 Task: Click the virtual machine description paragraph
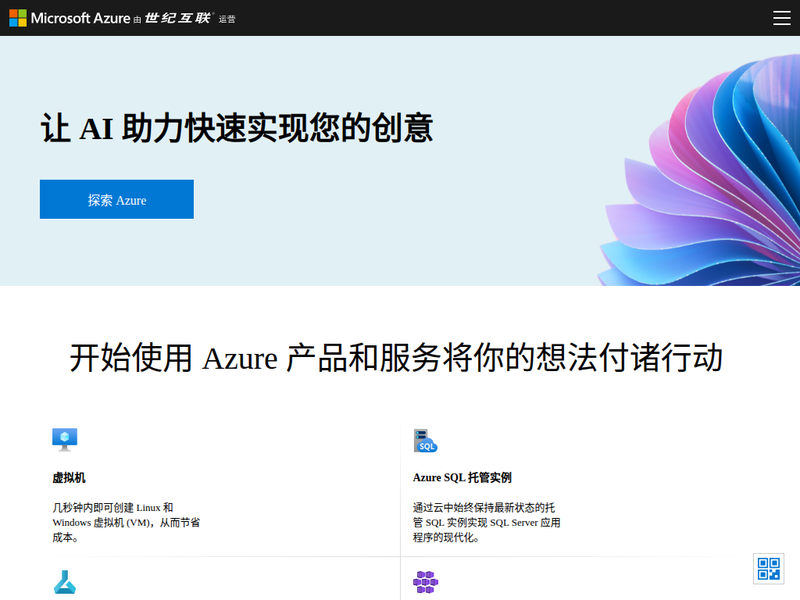point(126,522)
